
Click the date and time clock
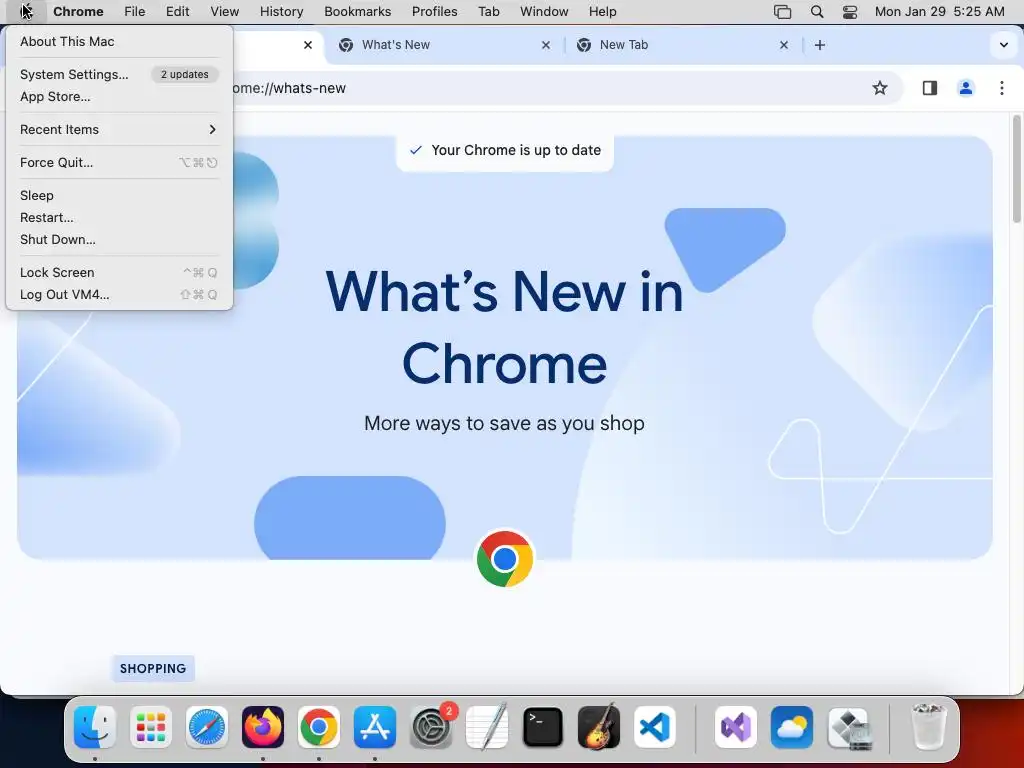[939, 12]
